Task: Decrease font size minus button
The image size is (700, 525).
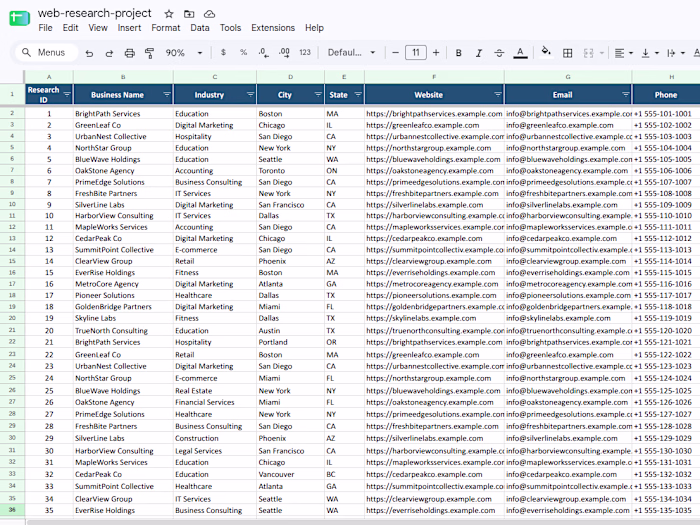Action: point(395,53)
